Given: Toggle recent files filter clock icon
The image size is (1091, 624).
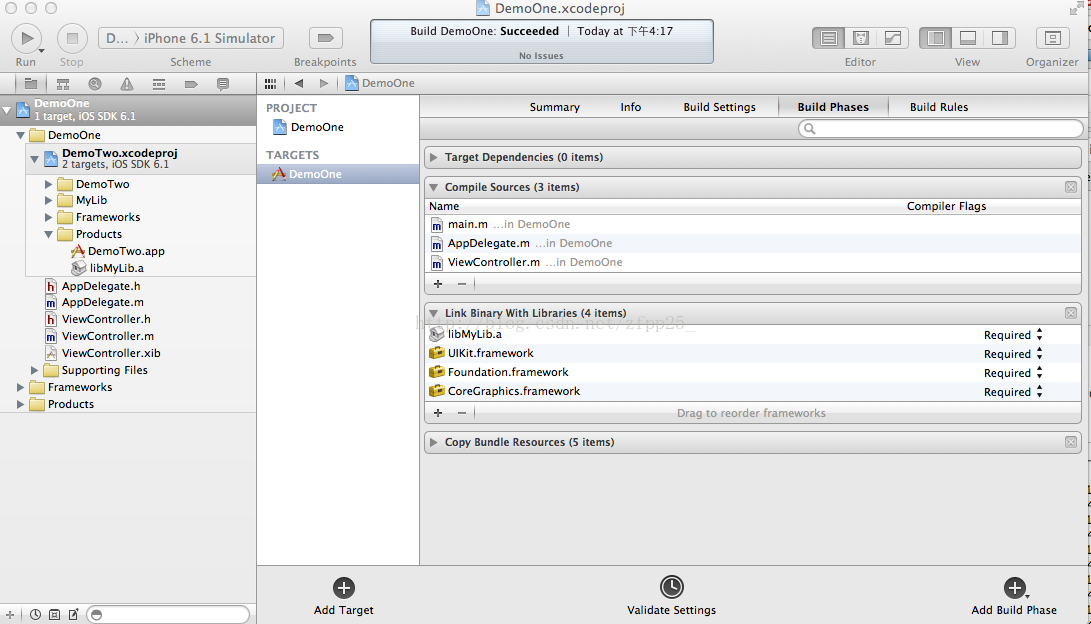Looking at the screenshot, I should tap(35, 615).
